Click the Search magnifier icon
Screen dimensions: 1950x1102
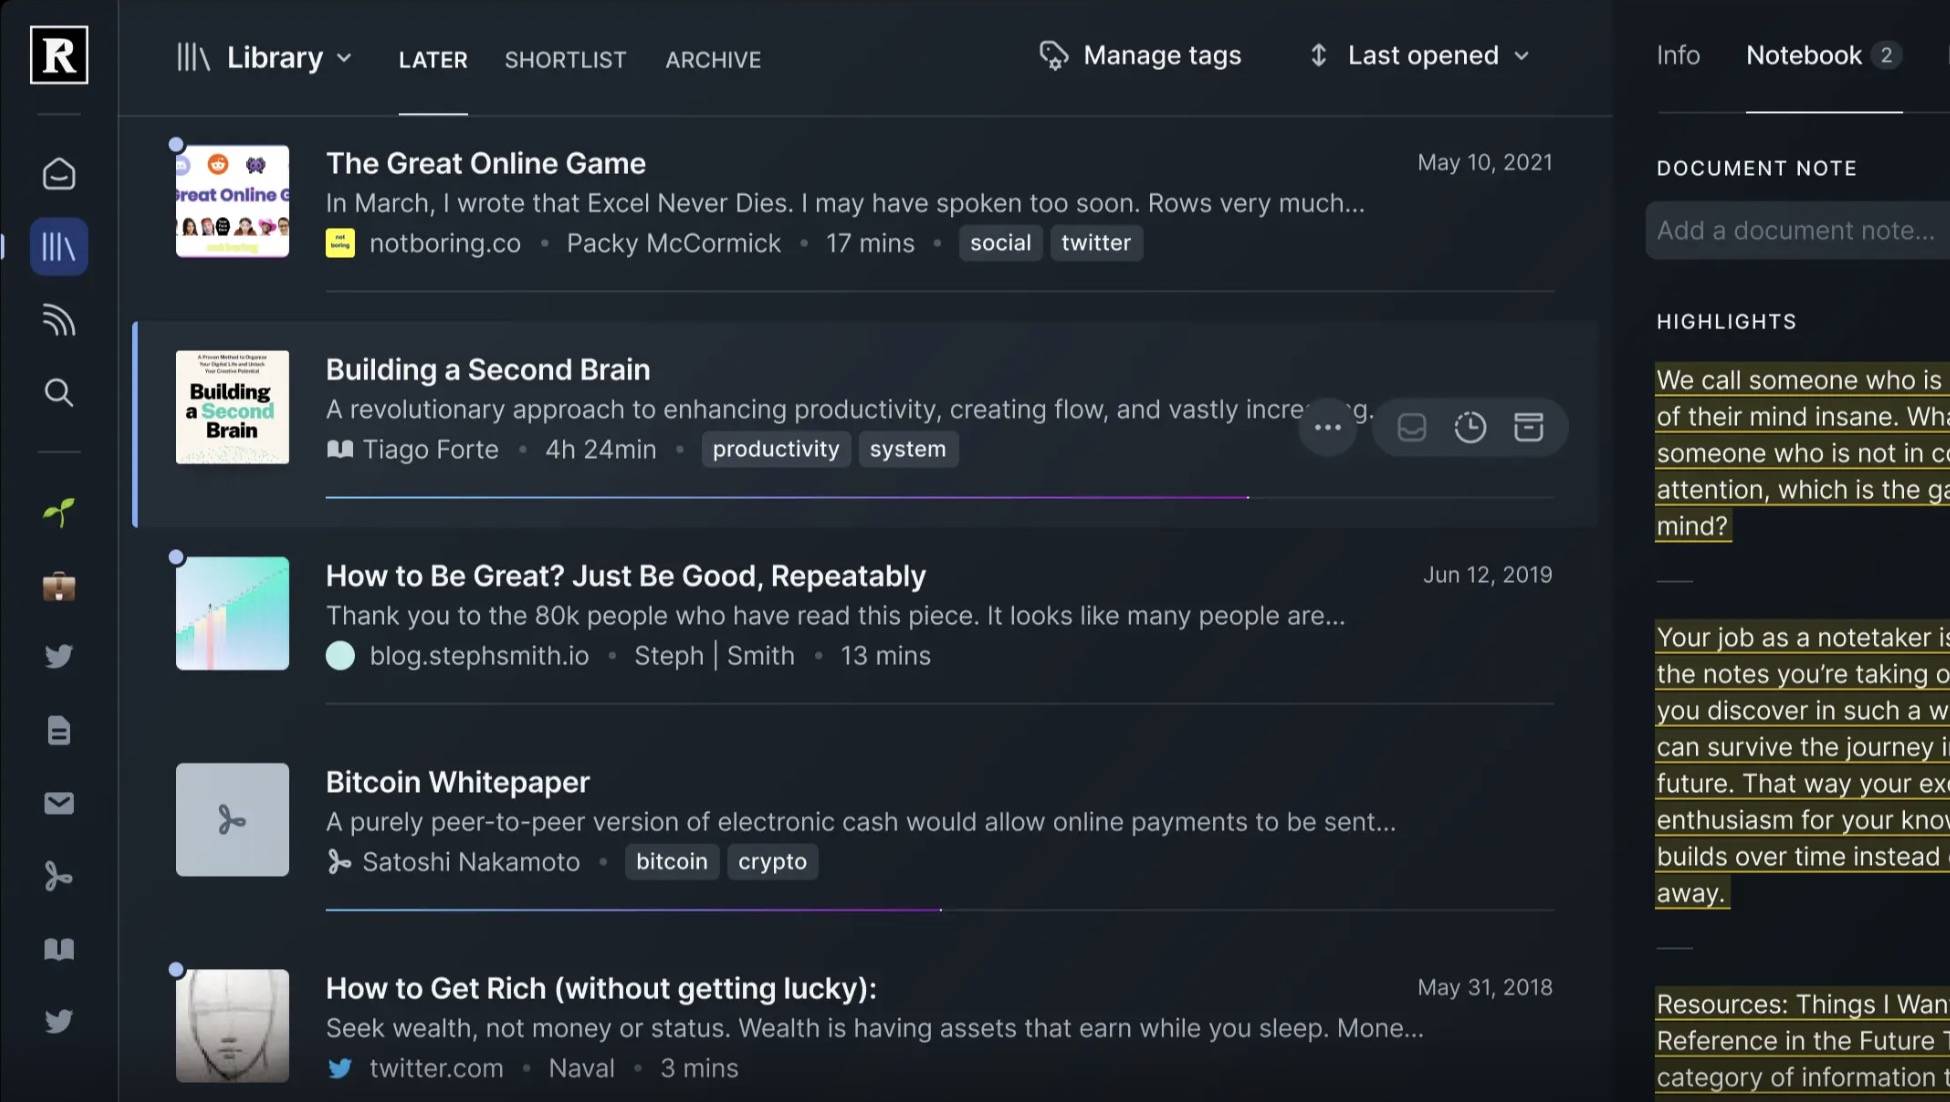click(x=59, y=392)
